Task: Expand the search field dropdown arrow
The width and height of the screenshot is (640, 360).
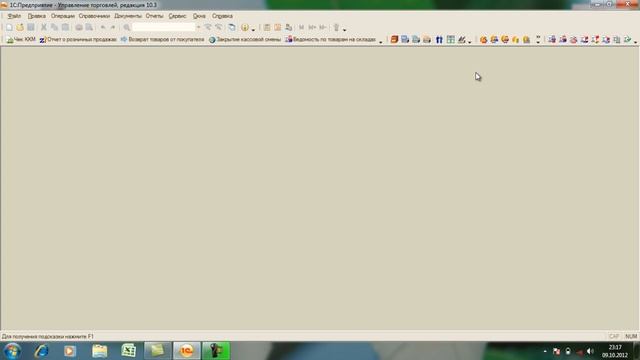Action: coord(199,27)
